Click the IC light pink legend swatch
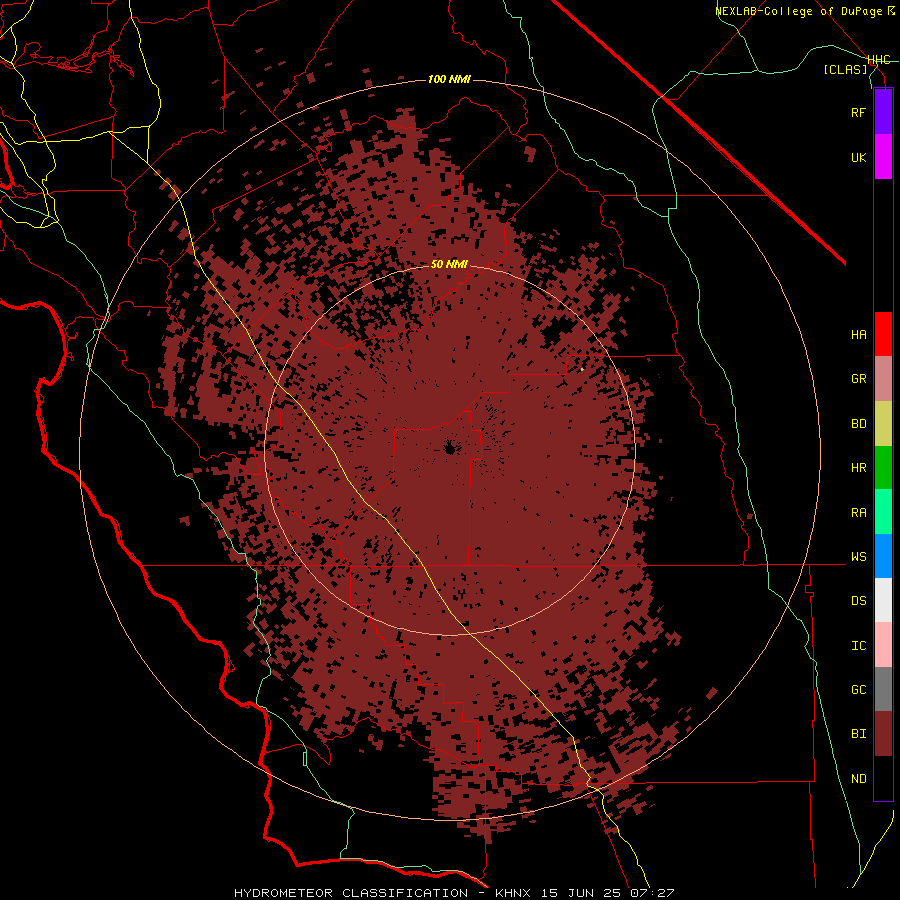 point(883,645)
